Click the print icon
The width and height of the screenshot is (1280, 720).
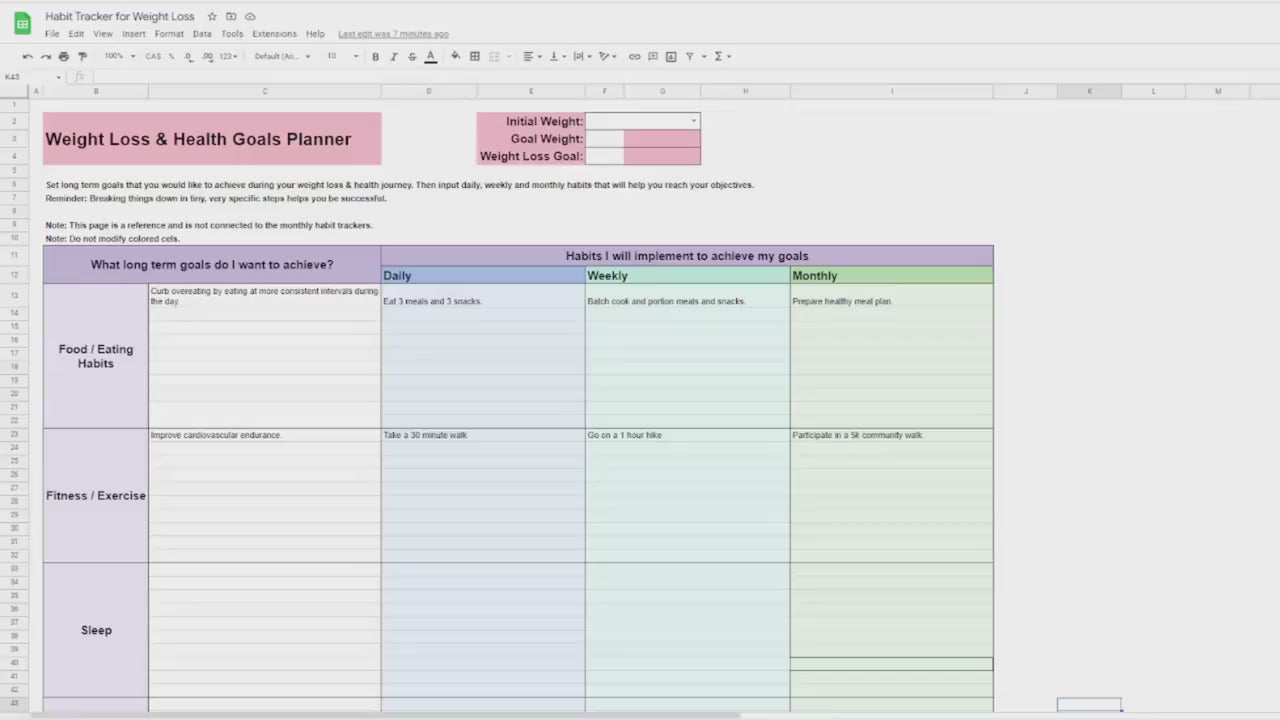click(64, 57)
